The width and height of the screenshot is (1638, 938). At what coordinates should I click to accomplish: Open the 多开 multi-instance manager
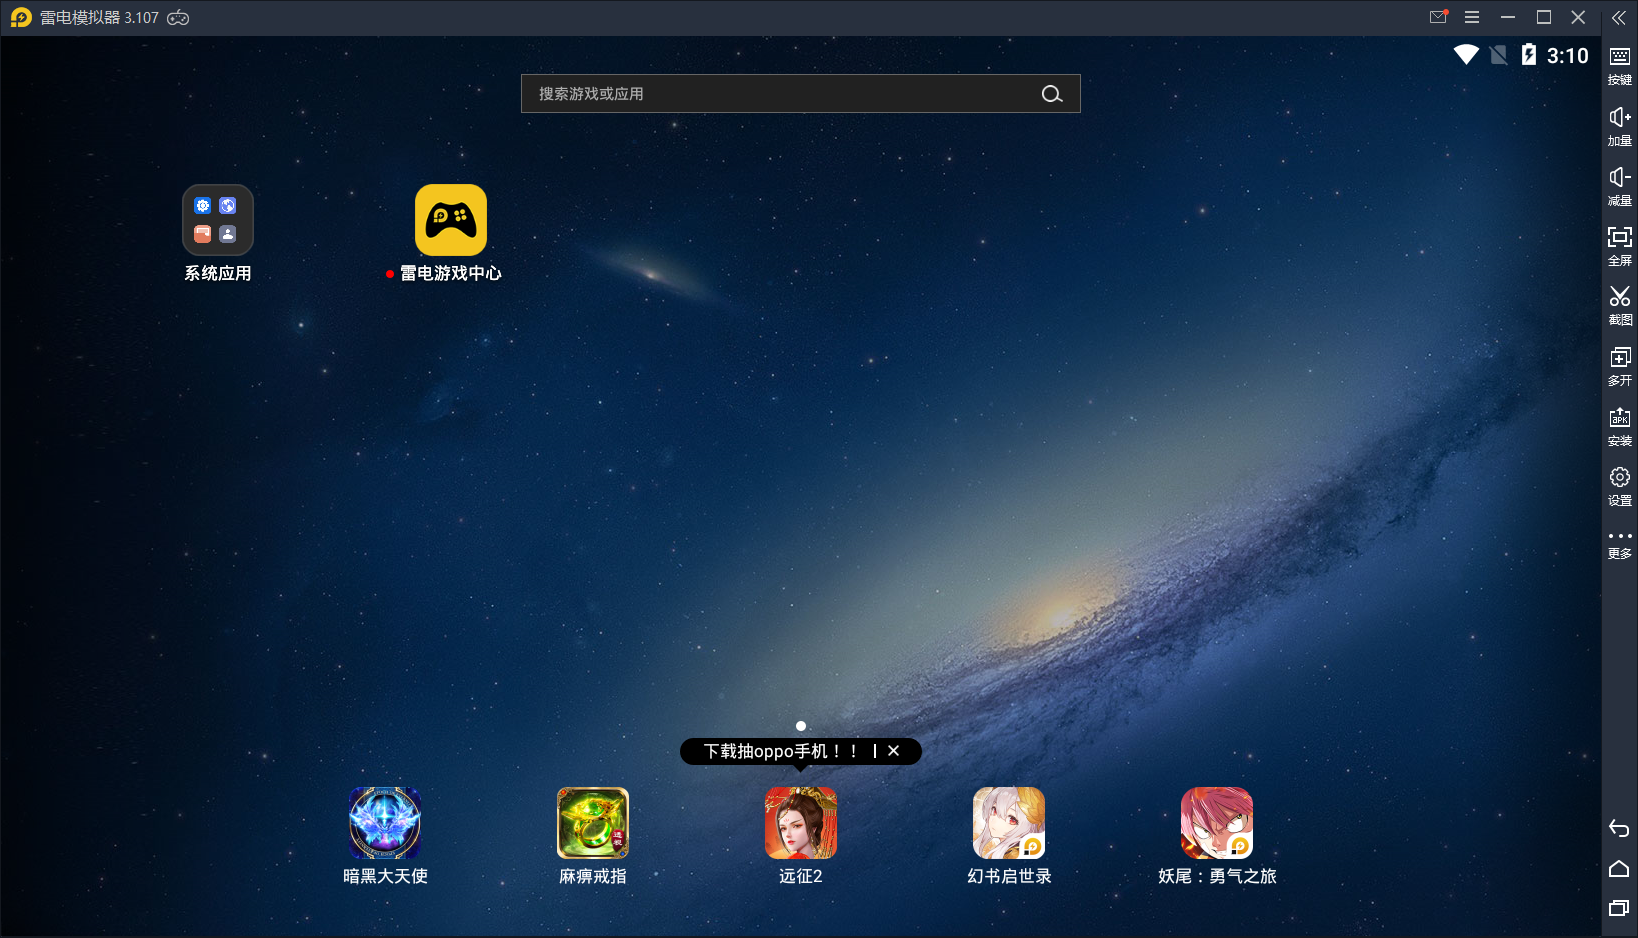(1620, 366)
